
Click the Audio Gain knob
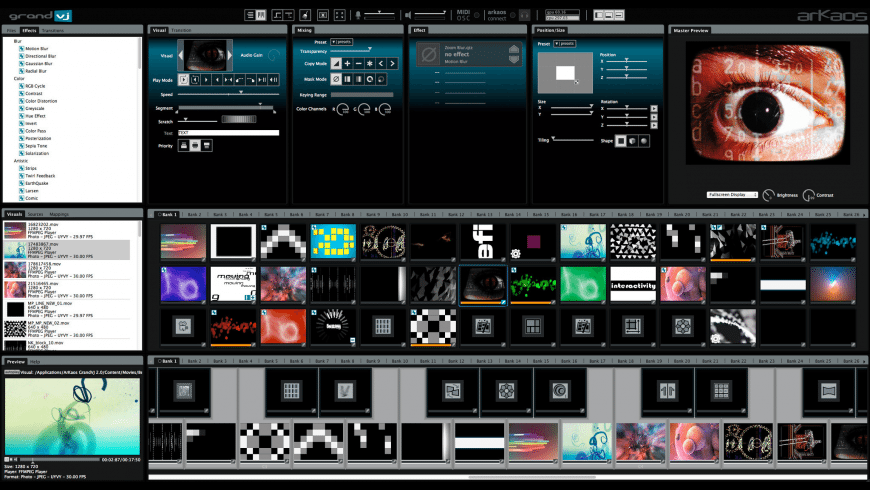pos(274,55)
